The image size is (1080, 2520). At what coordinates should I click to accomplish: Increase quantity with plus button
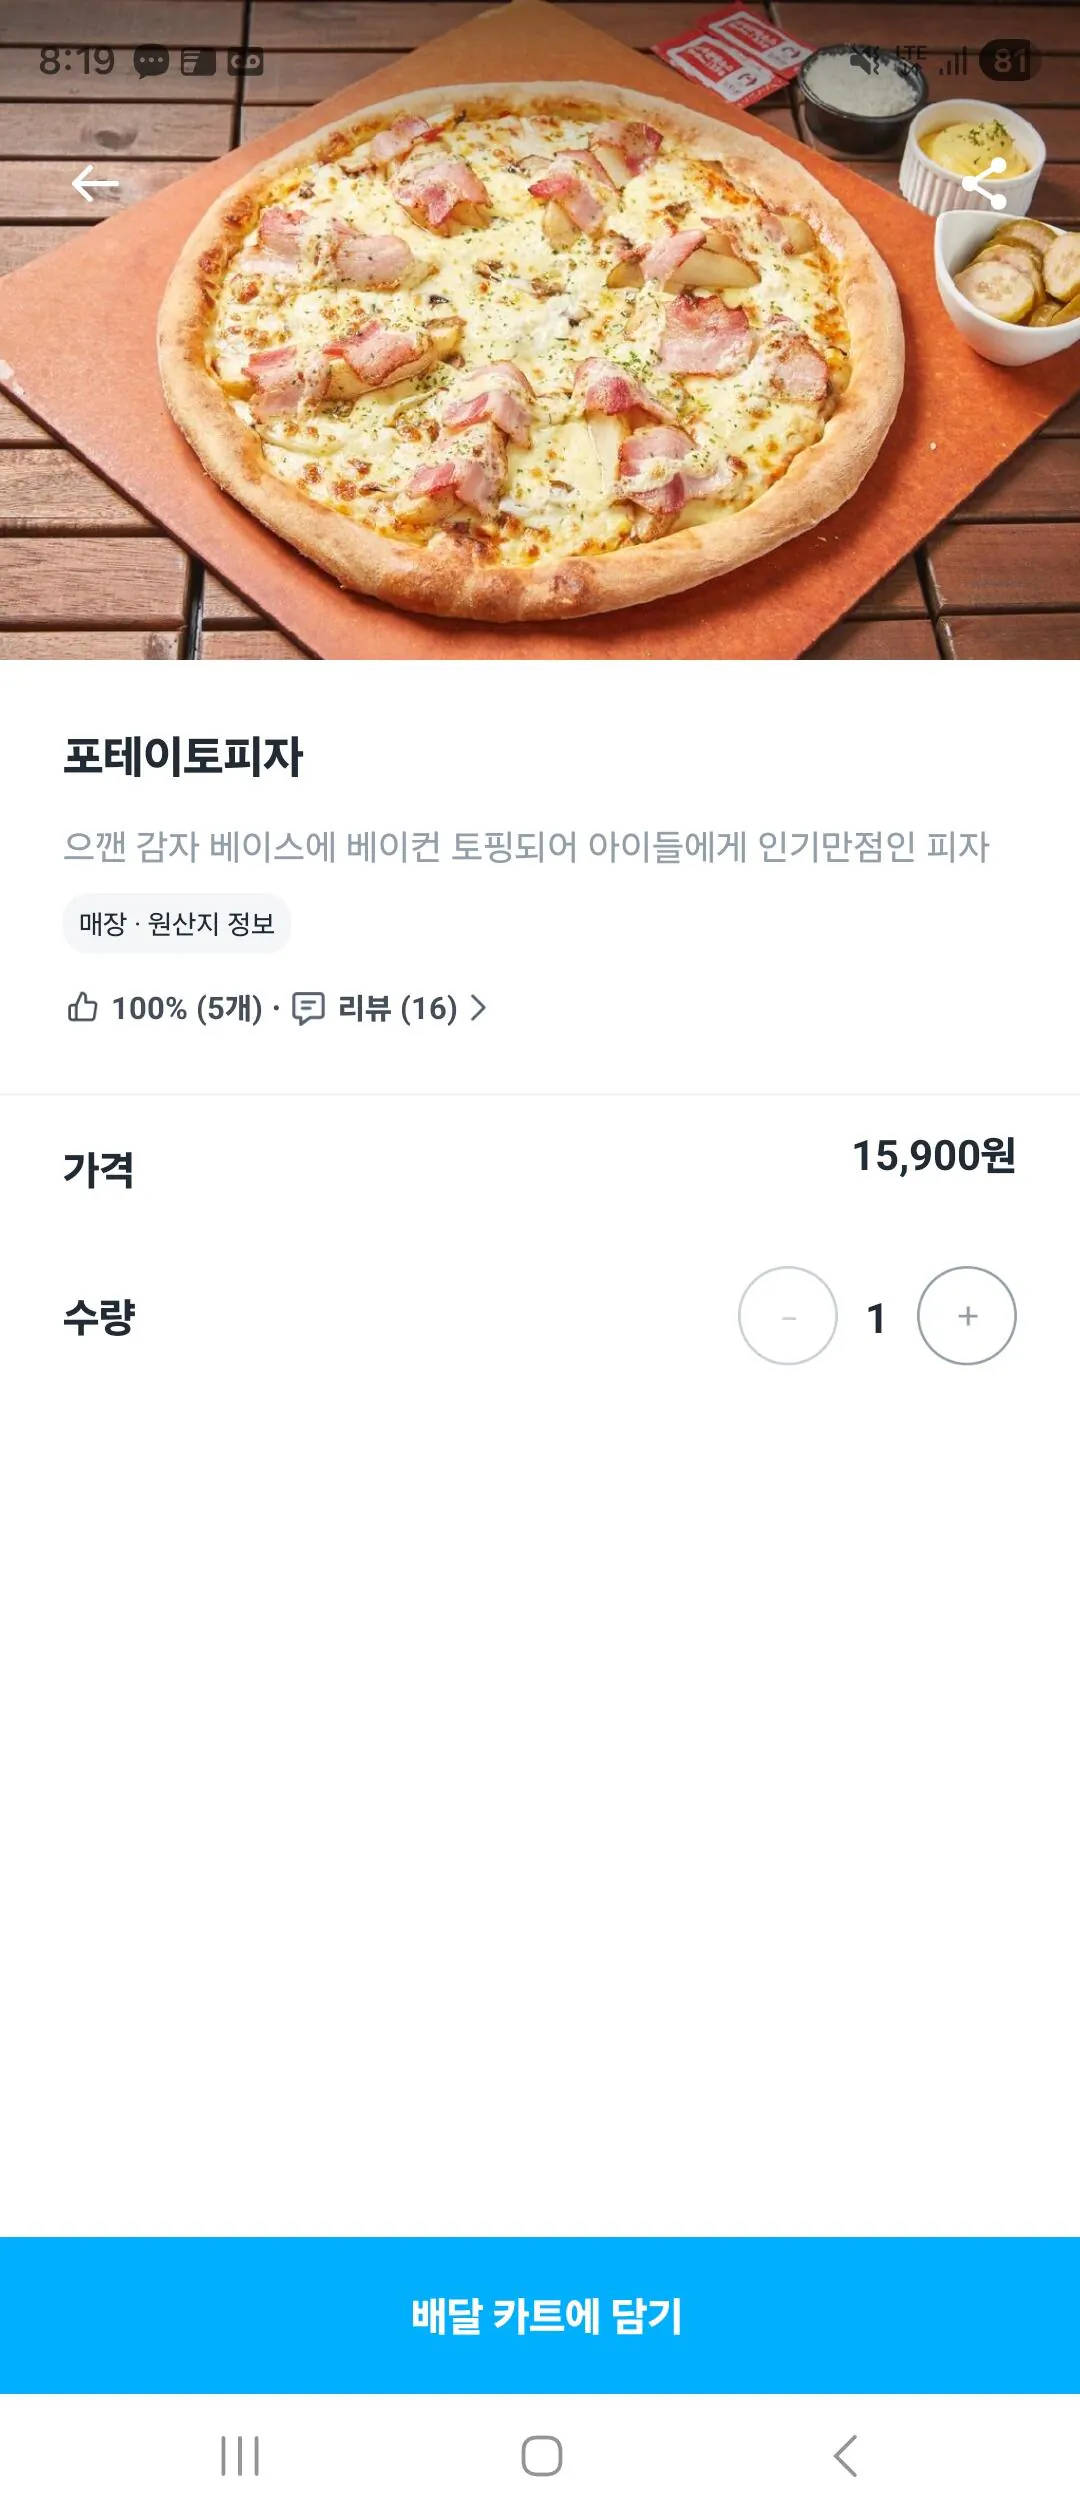(x=967, y=1316)
